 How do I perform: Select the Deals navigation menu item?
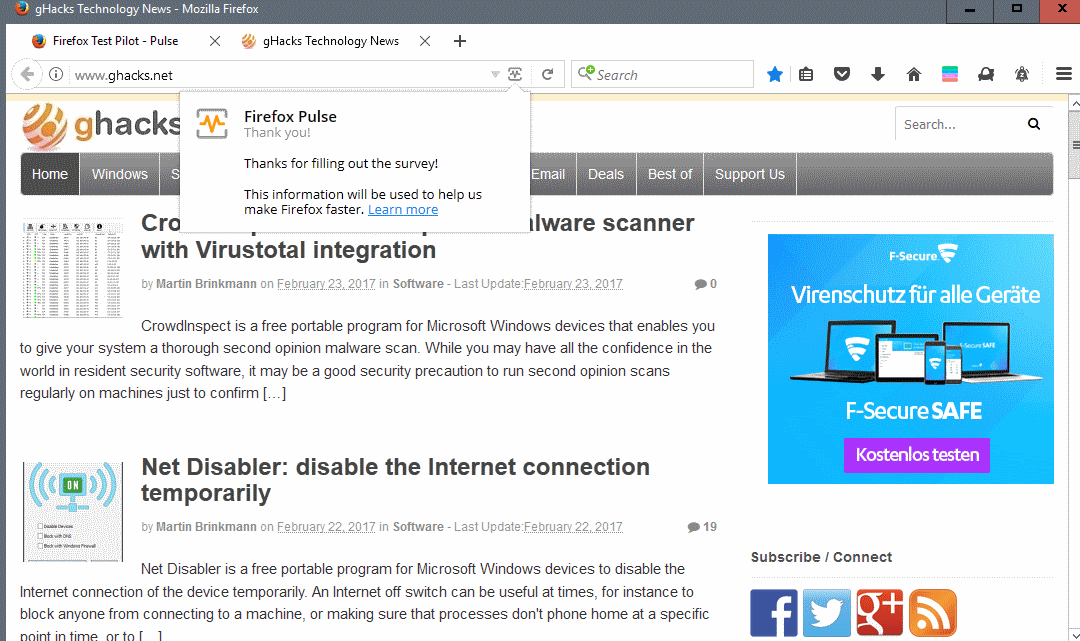click(x=605, y=174)
